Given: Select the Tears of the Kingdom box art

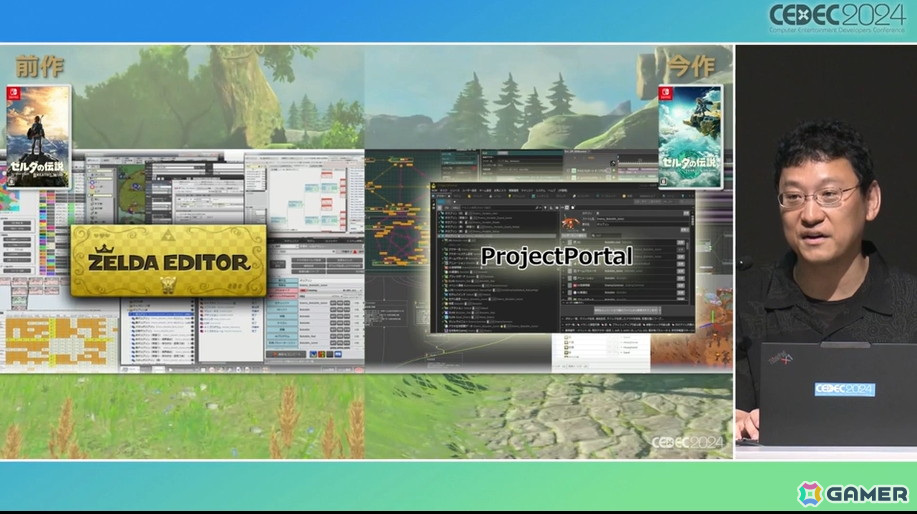Looking at the screenshot, I should click(x=690, y=137).
